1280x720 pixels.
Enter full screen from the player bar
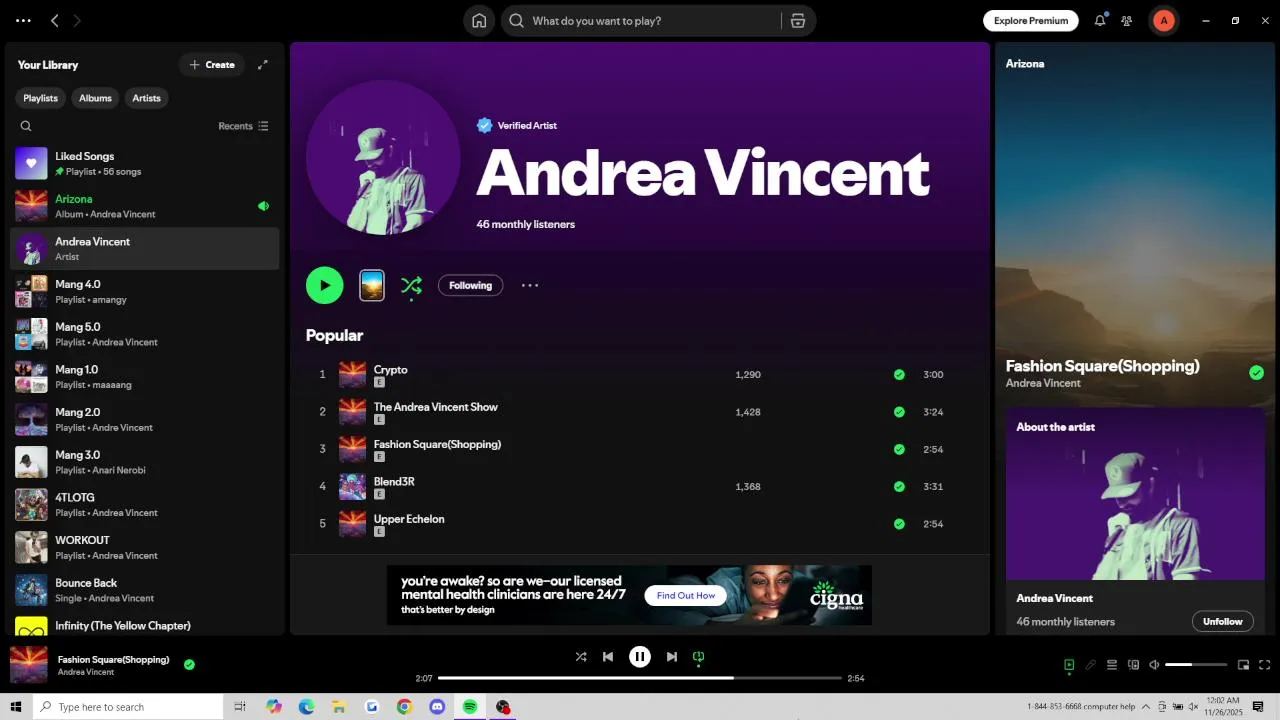point(1265,665)
